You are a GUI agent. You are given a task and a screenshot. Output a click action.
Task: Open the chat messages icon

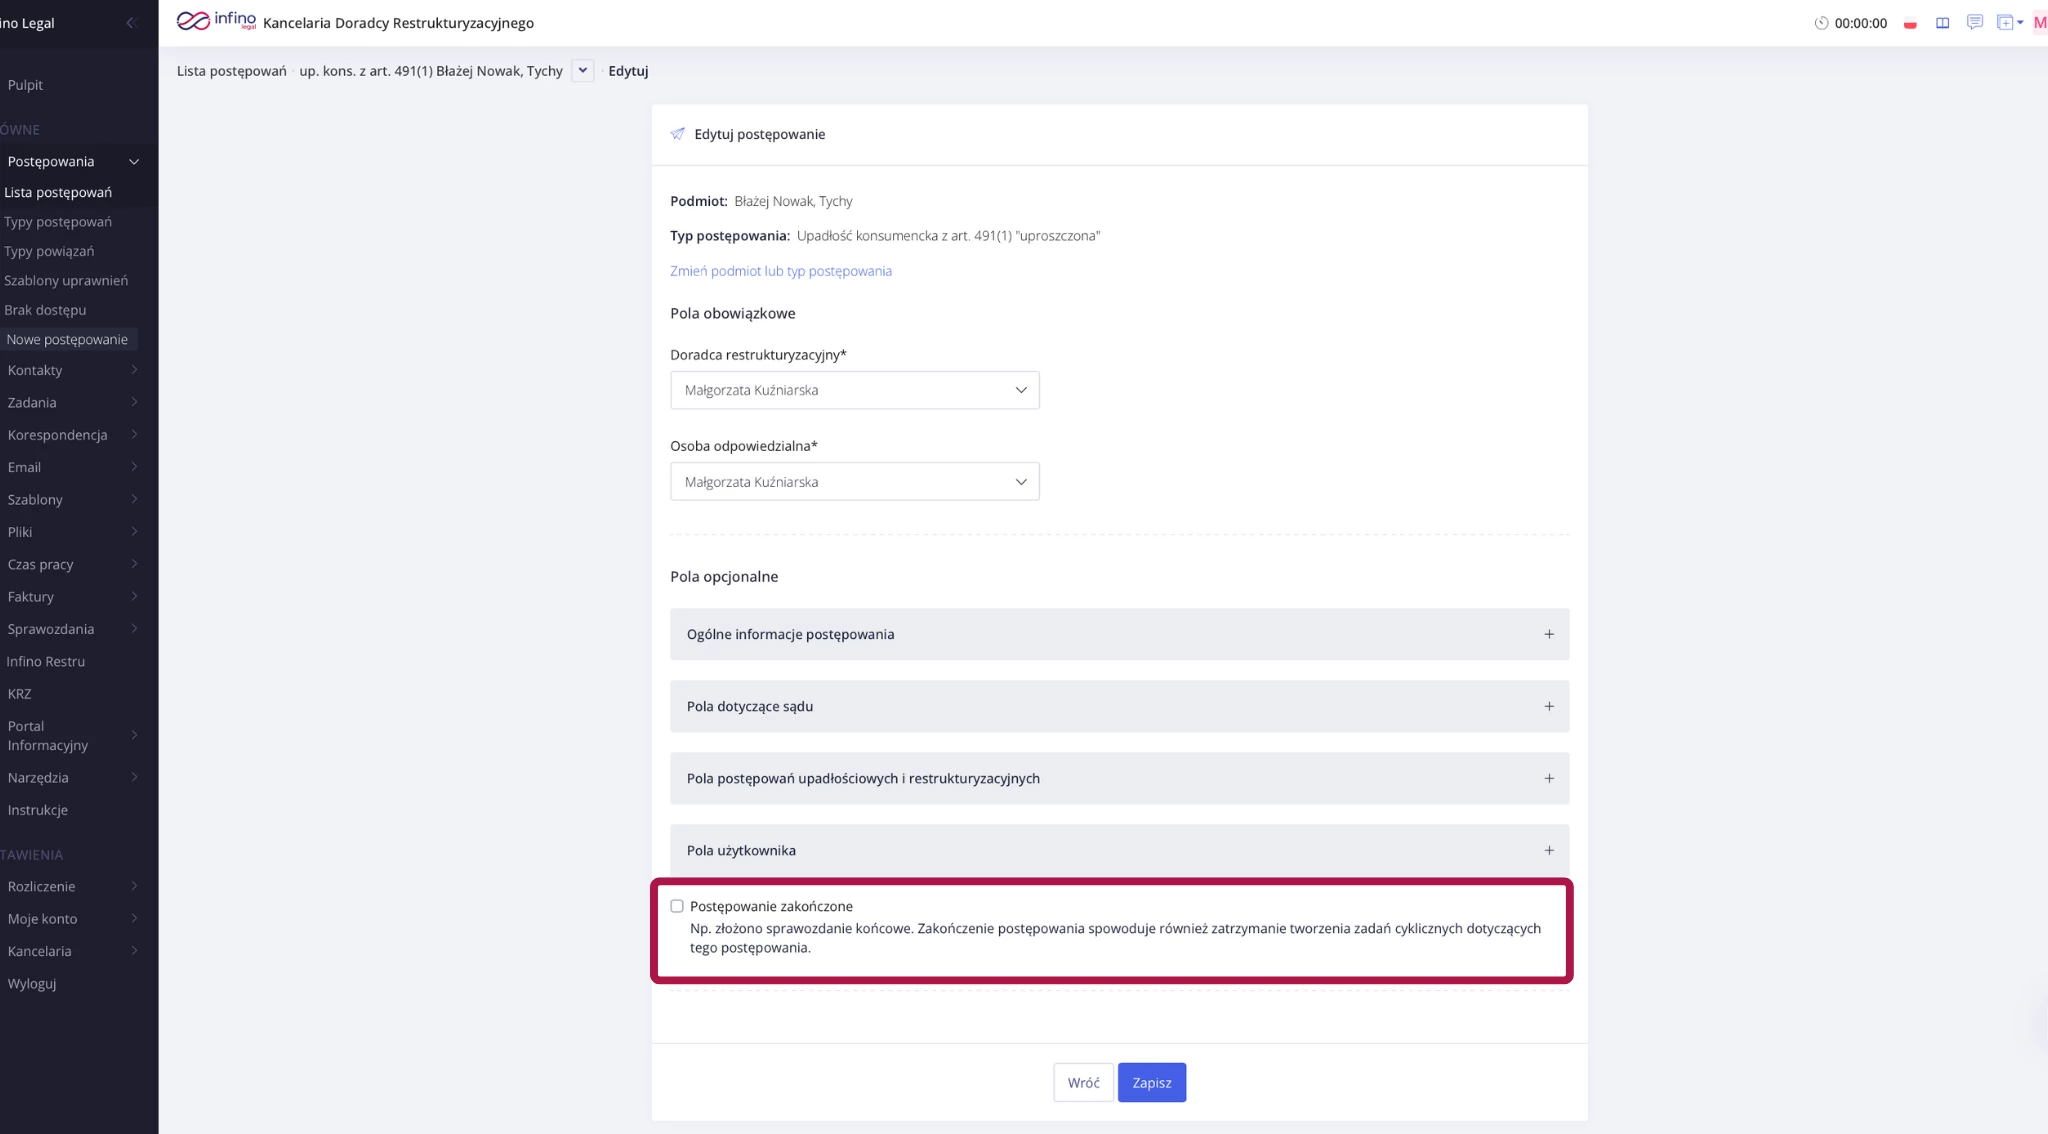[1974, 22]
